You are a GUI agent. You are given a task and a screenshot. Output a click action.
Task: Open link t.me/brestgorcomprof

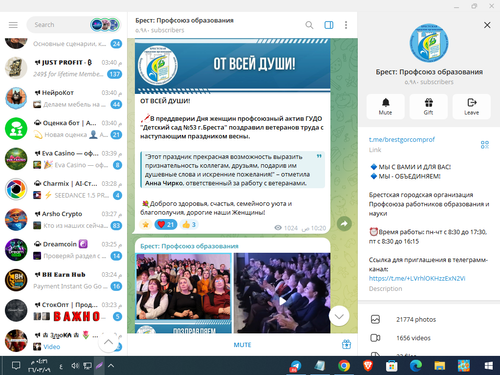[402, 140]
